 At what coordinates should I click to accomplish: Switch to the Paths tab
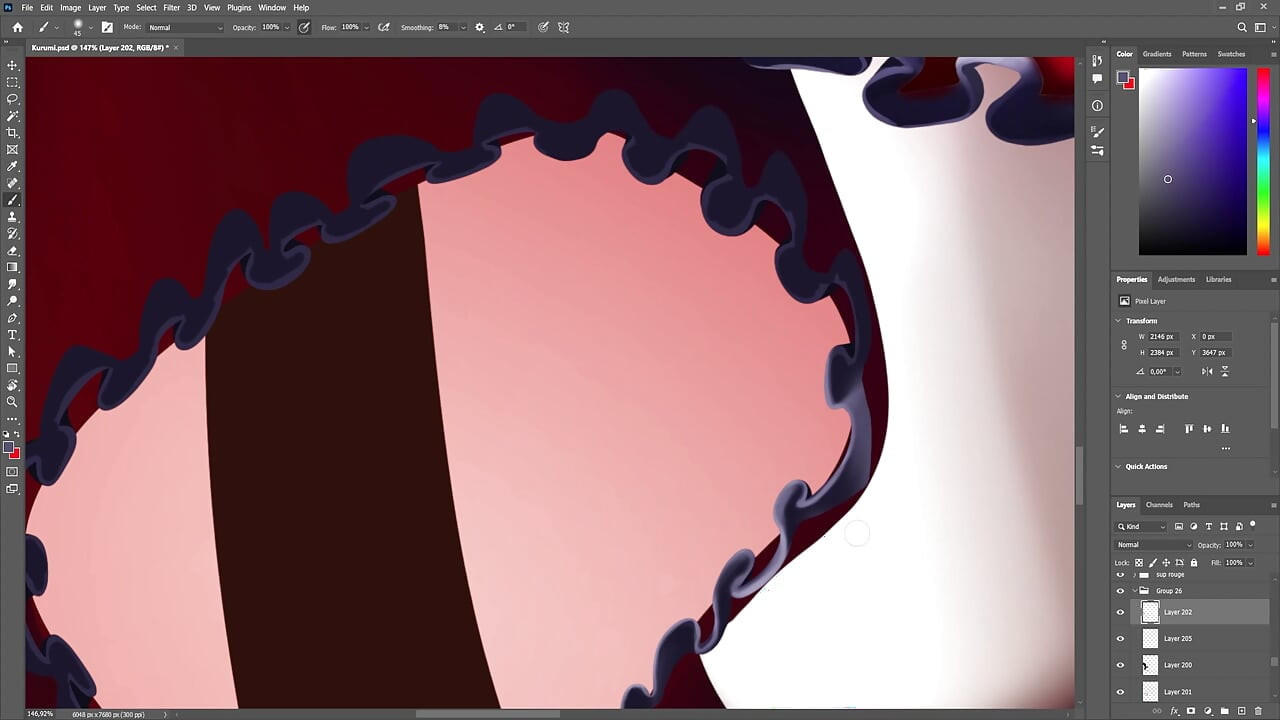tap(1191, 505)
